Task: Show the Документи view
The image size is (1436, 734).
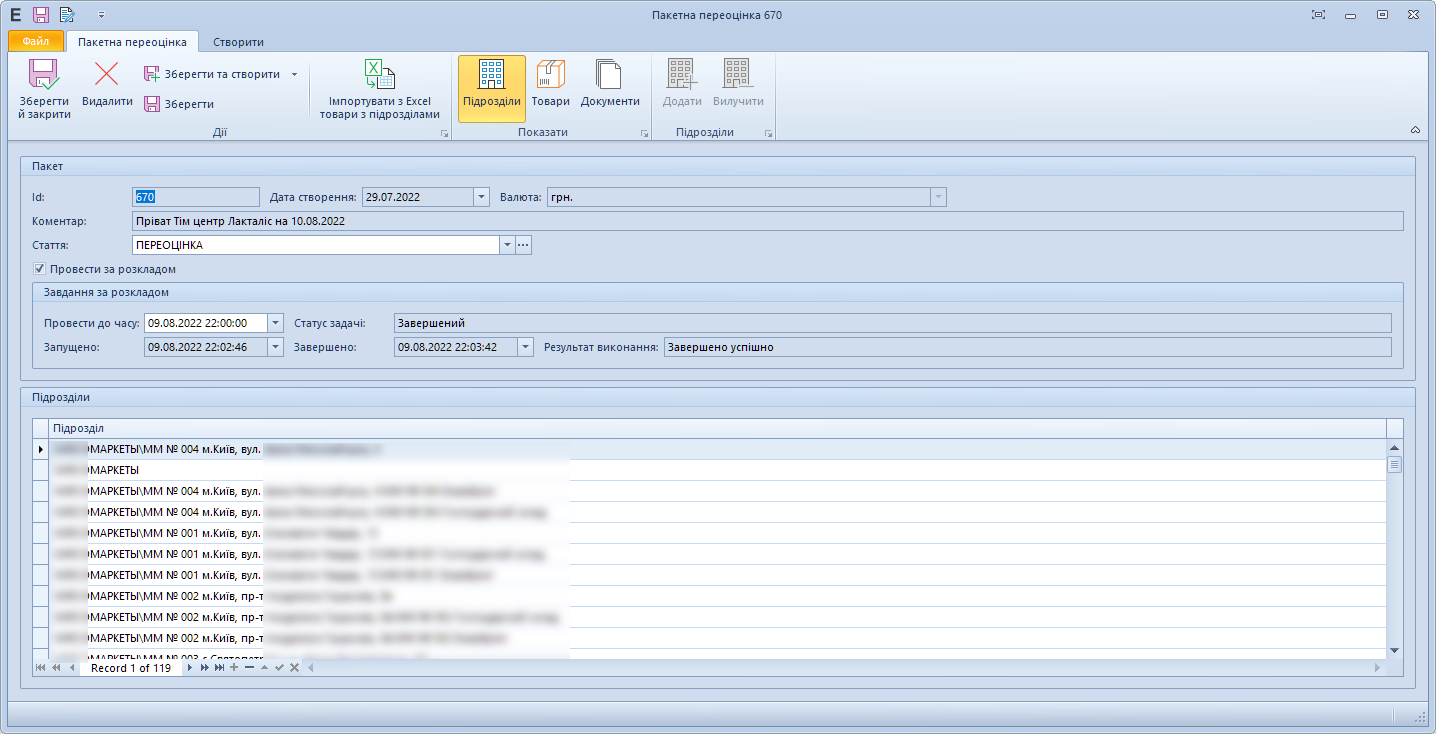Action: click(610, 84)
